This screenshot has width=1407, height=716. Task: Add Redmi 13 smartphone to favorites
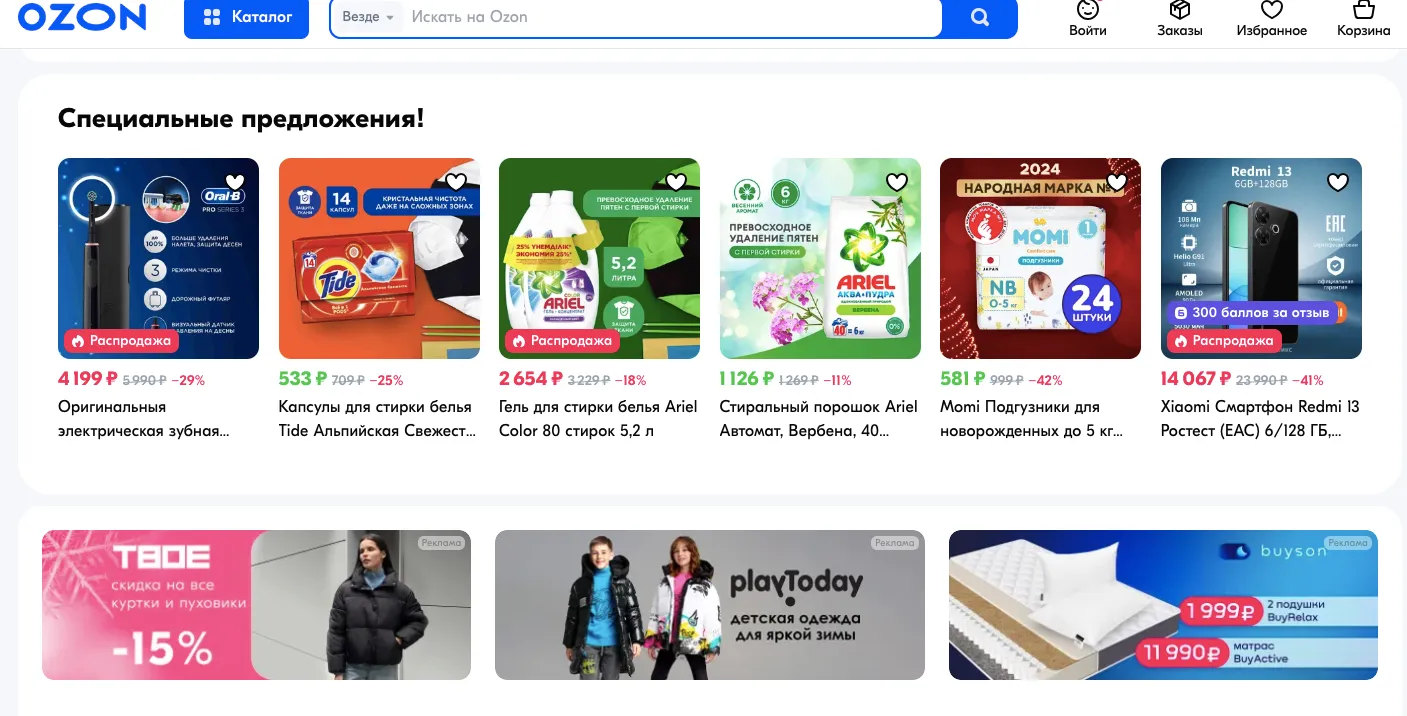[x=1338, y=182]
